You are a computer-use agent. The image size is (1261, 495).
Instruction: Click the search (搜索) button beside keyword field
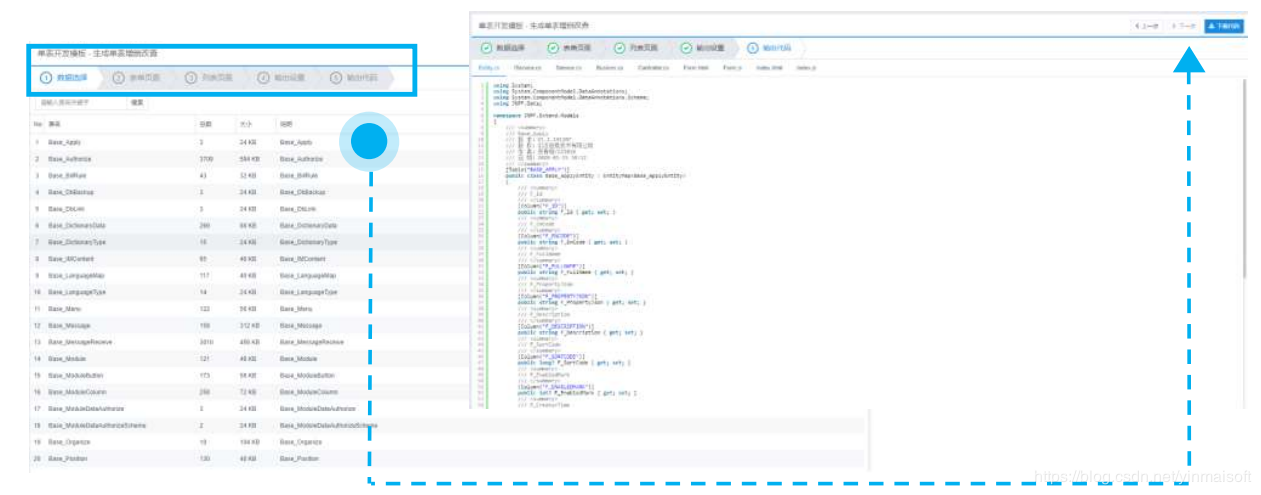(x=137, y=102)
